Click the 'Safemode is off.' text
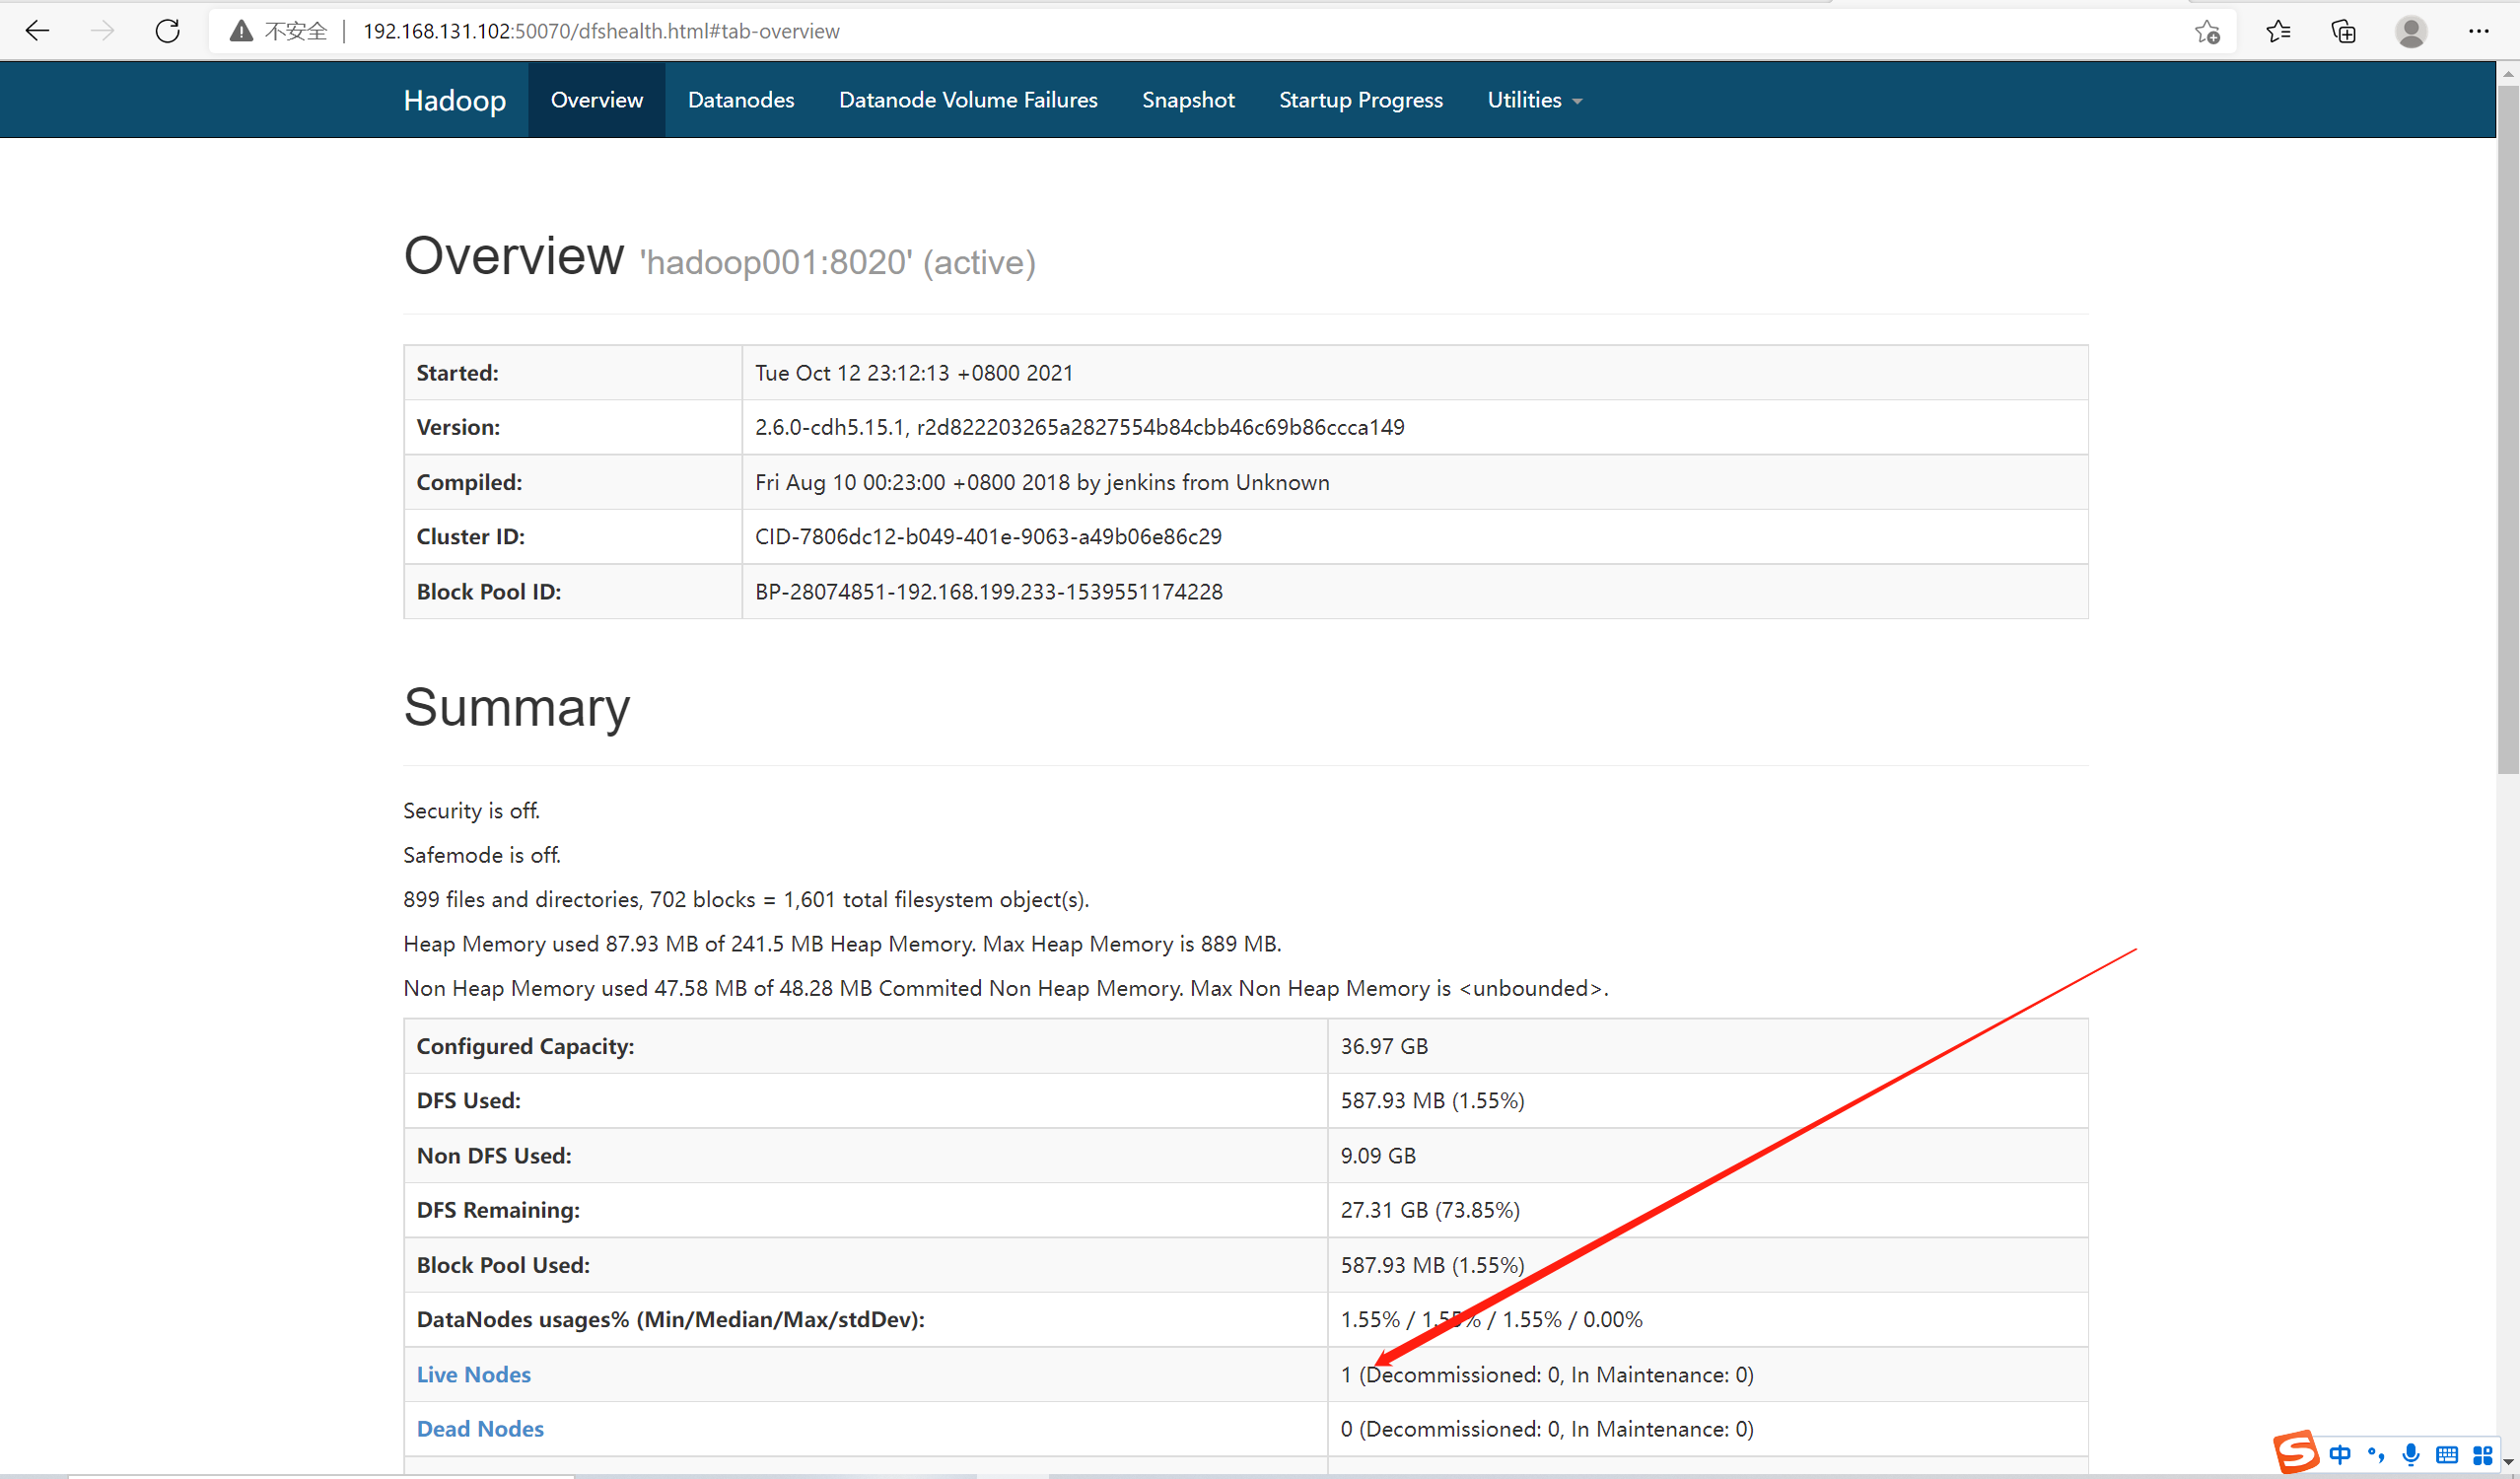This screenshot has height=1479, width=2520. click(x=482, y=855)
